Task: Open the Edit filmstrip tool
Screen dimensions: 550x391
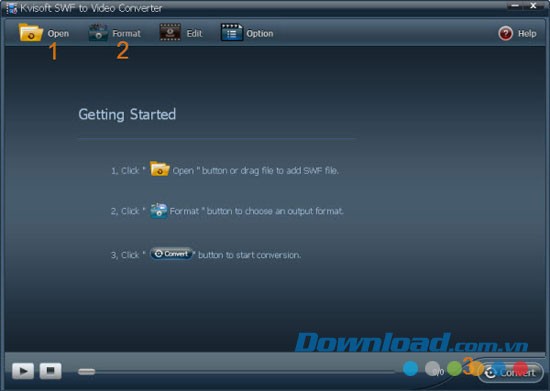Action: tap(181, 33)
